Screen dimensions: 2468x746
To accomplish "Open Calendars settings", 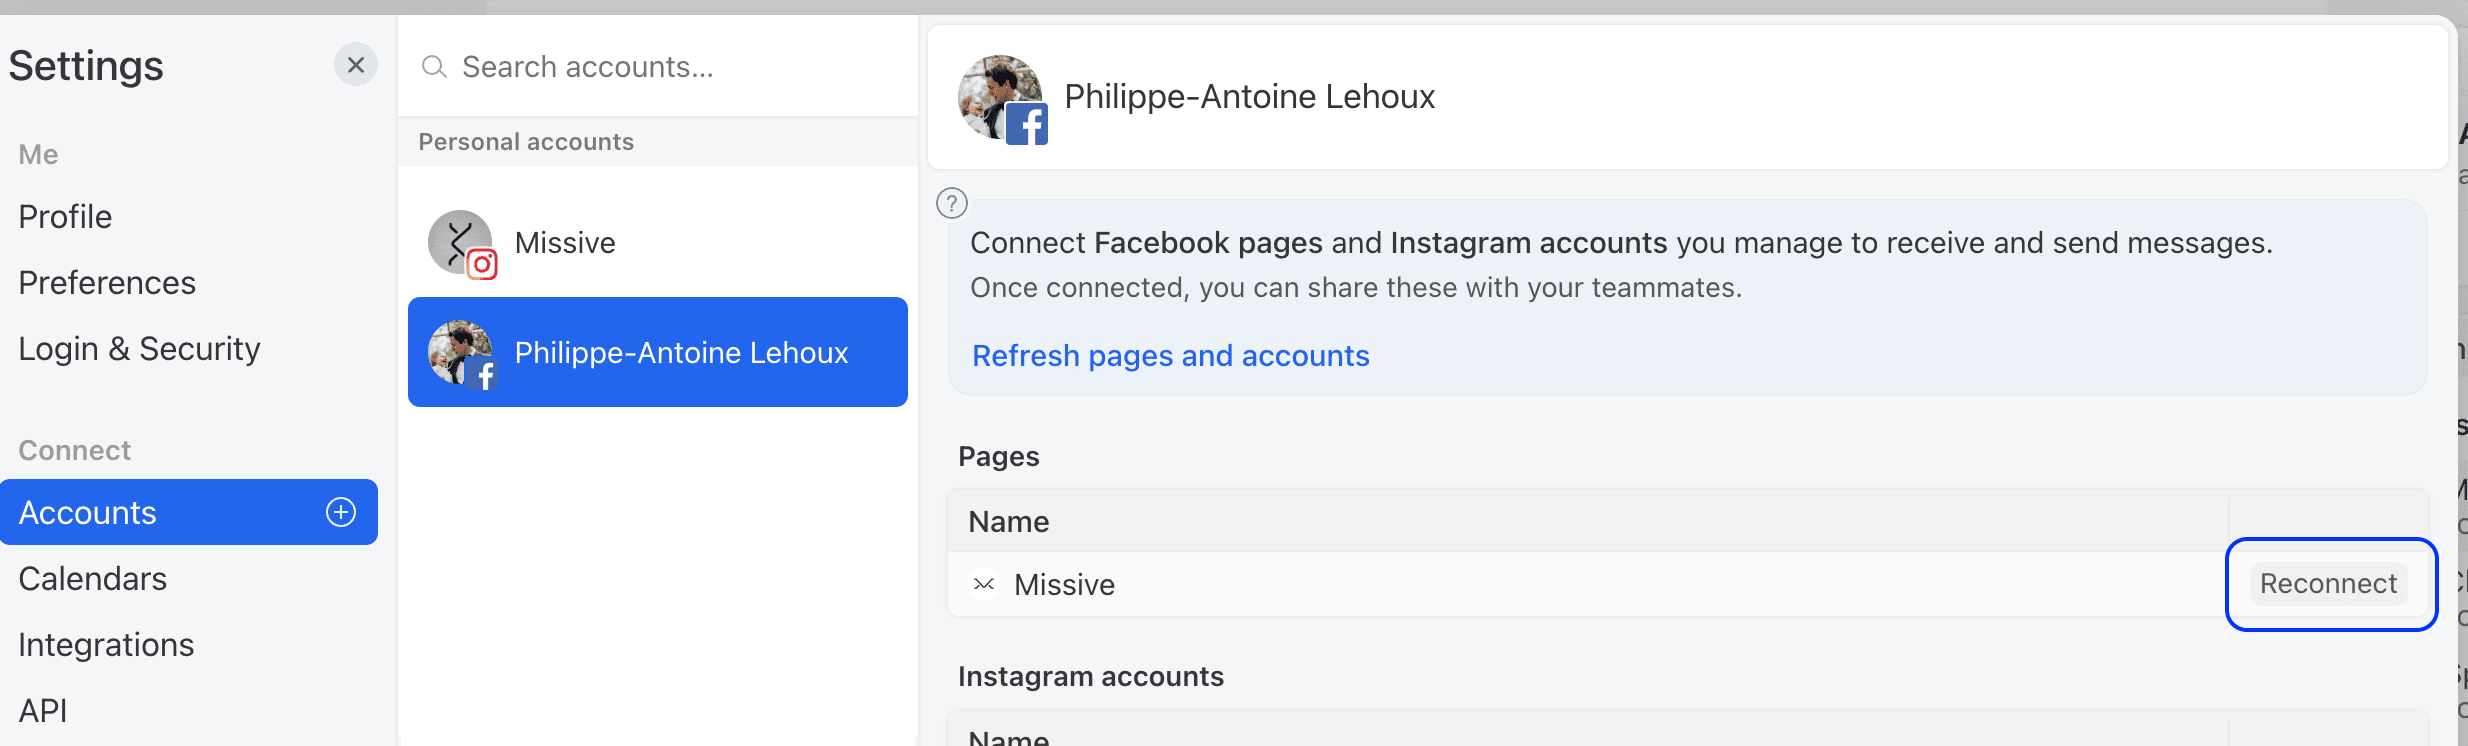I will 92,579.
